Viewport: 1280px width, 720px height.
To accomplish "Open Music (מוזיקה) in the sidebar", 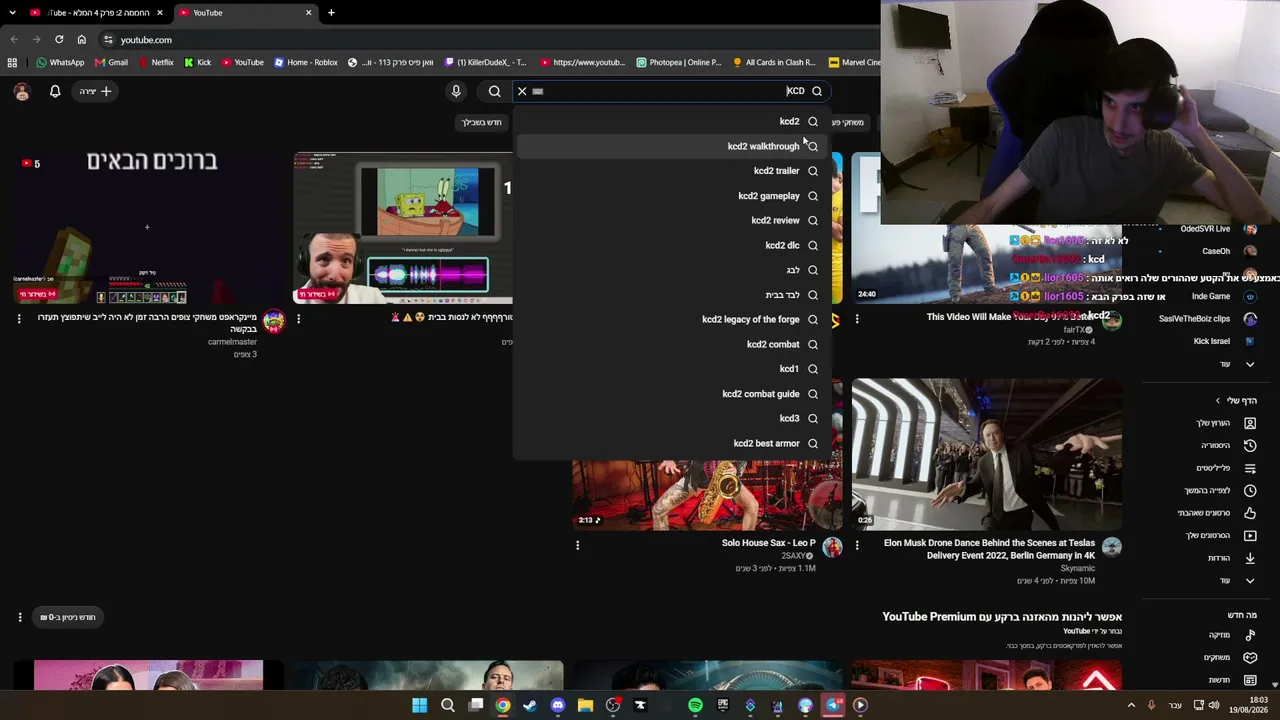I will [1232, 635].
